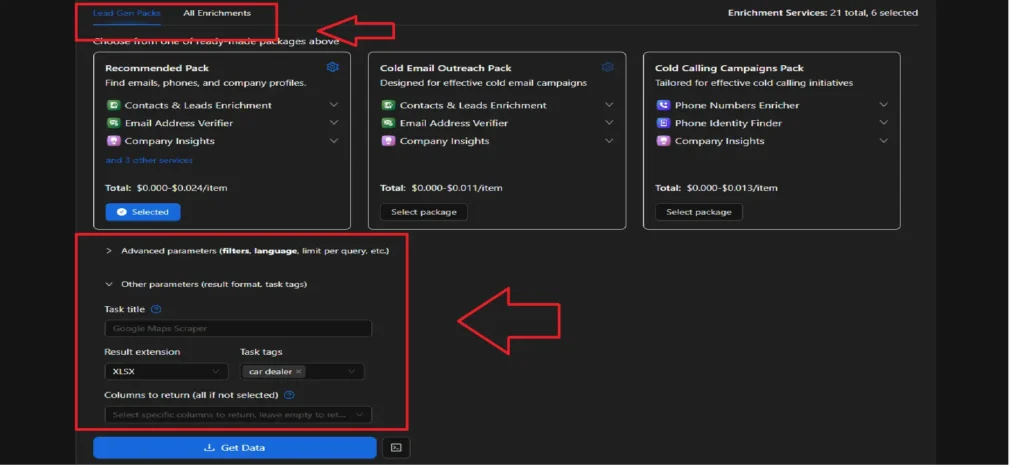Click Company Insights icon in Cold Email Outreach Pack
1024x468 pixels.
389,141
